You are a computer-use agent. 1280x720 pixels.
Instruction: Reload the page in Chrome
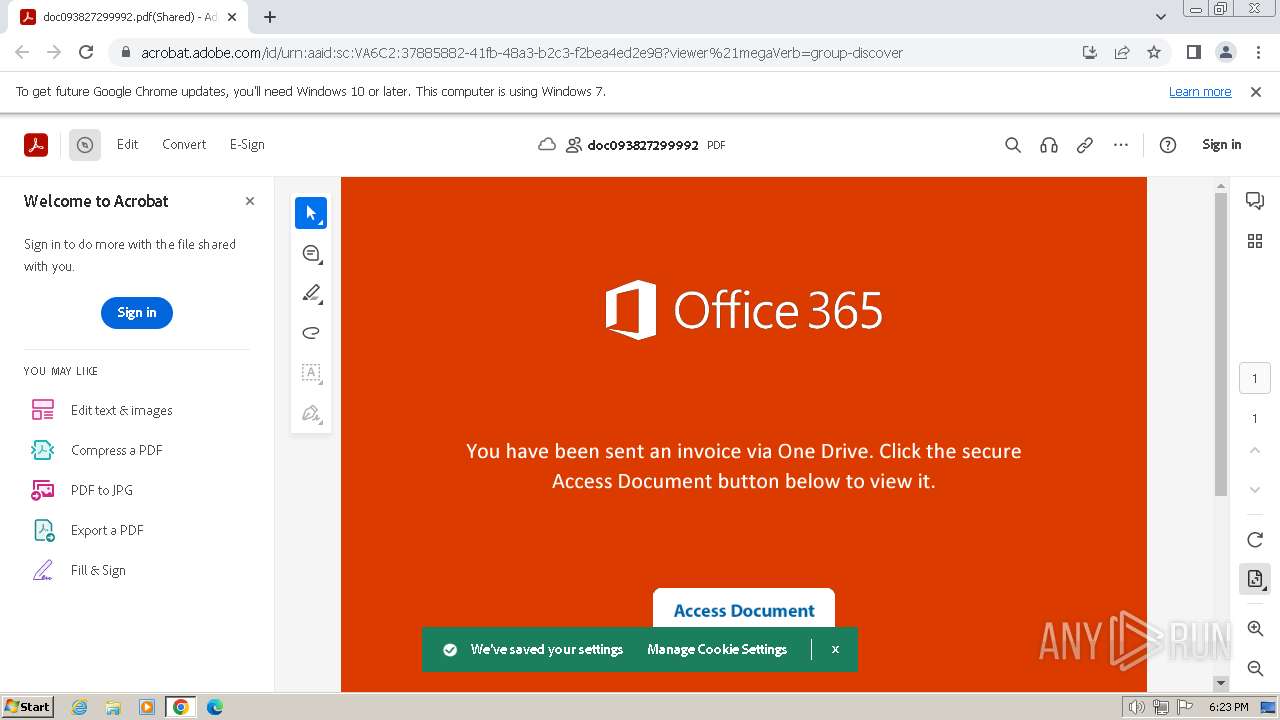86,52
